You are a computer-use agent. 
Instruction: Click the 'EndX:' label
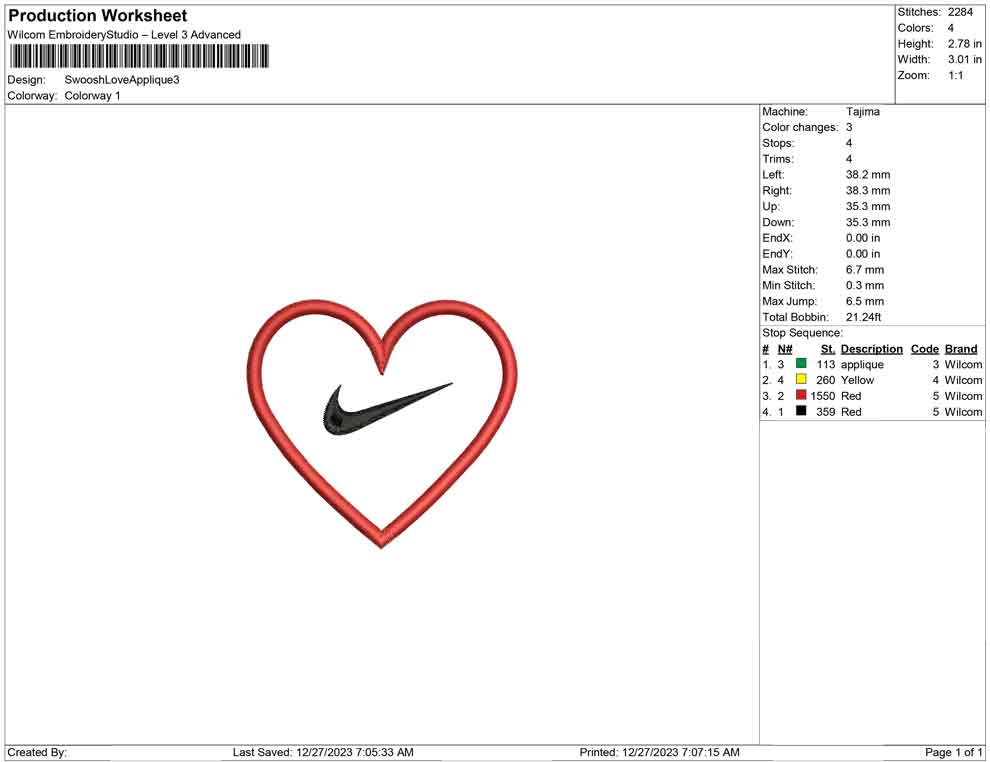click(x=777, y=238)
